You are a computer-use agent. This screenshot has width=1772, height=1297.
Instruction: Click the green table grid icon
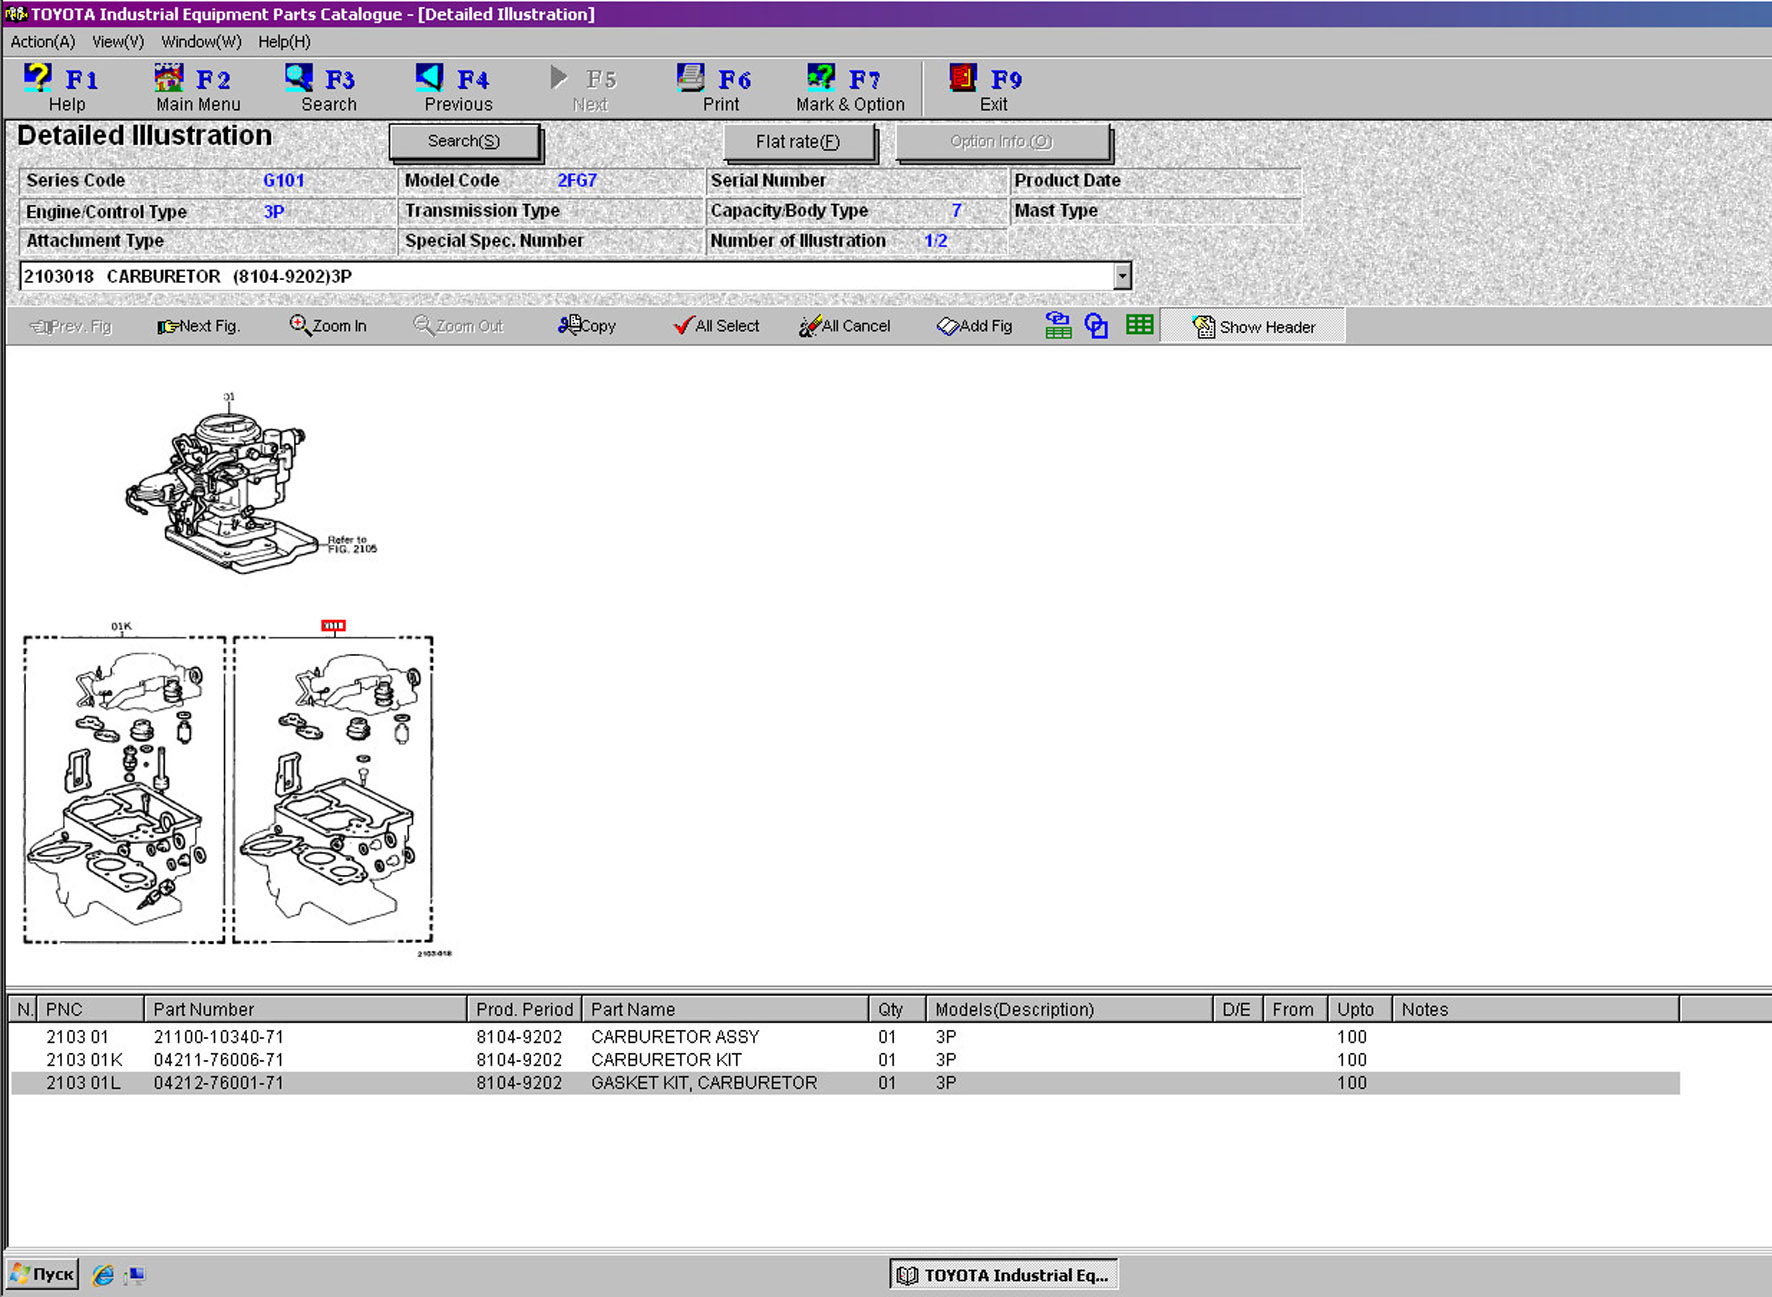(x=1139, y=325)
